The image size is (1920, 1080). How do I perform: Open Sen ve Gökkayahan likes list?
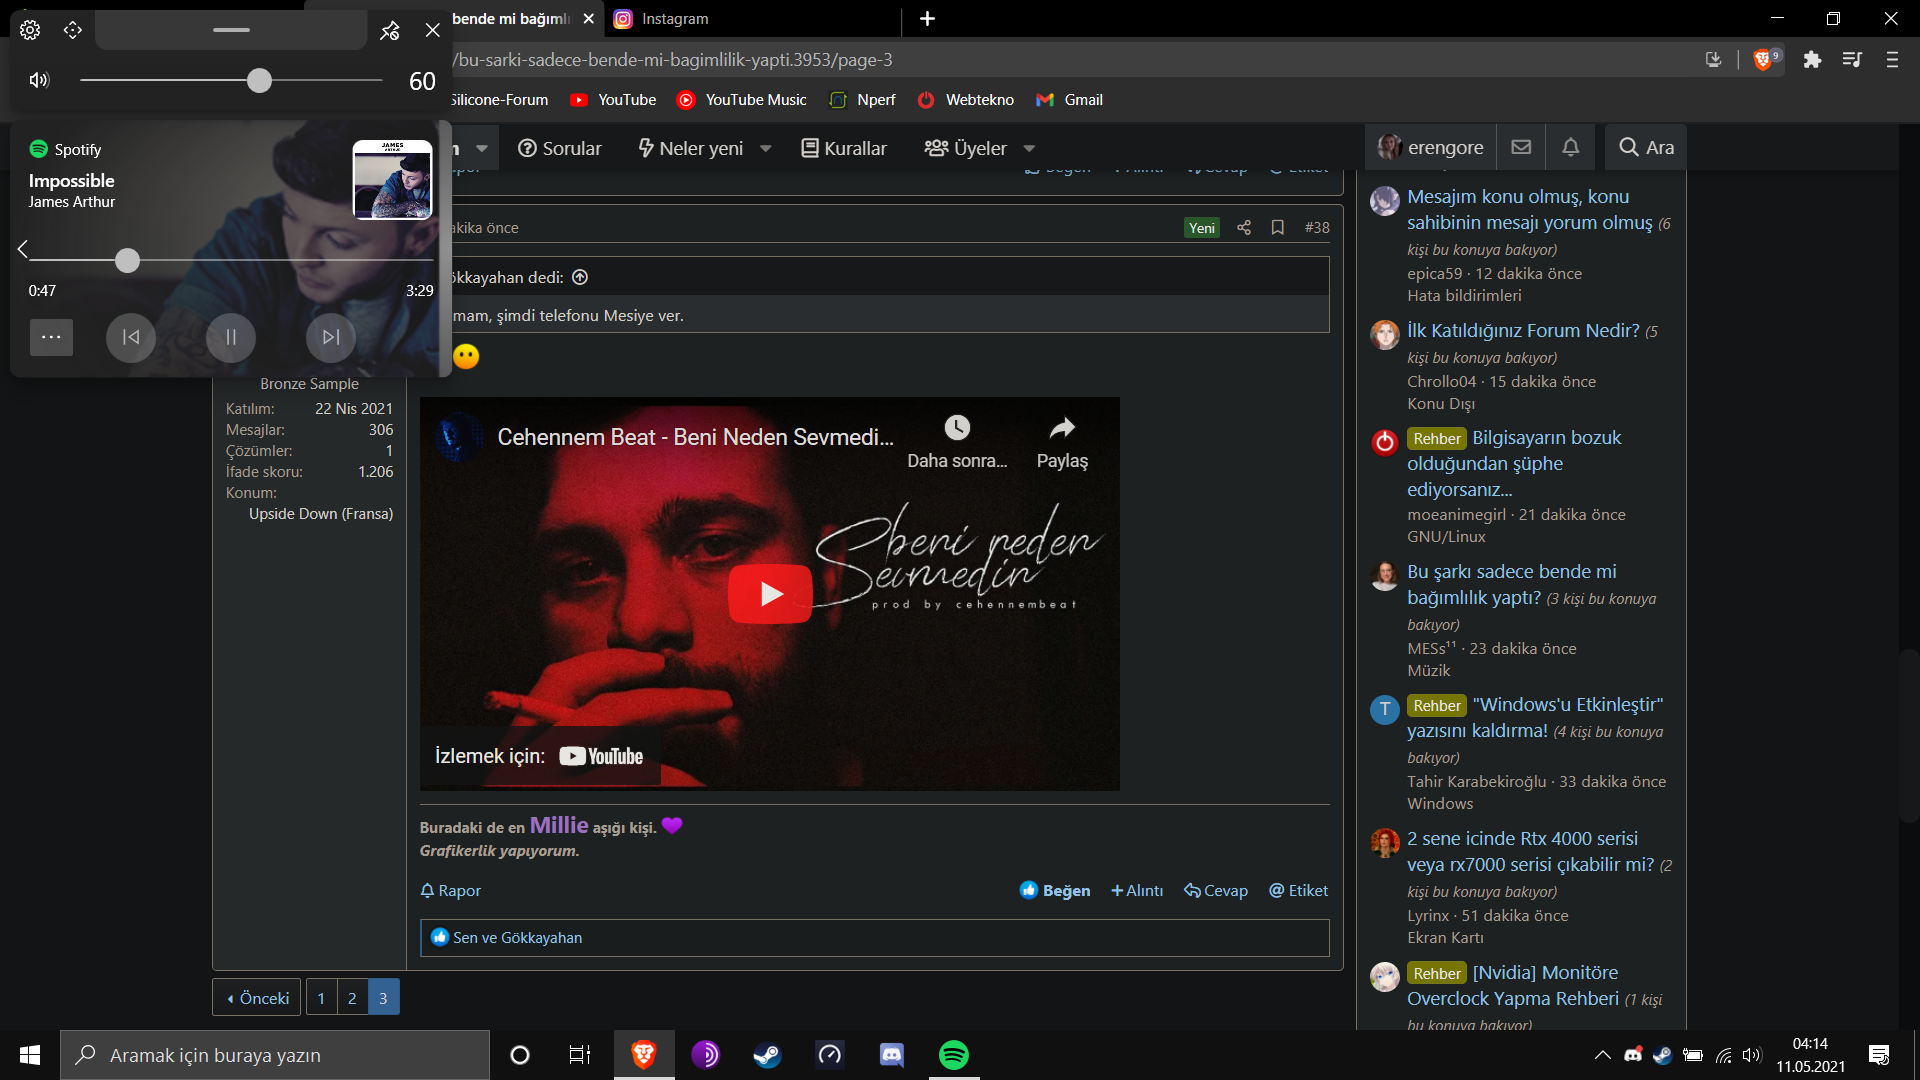click(517, 938)
